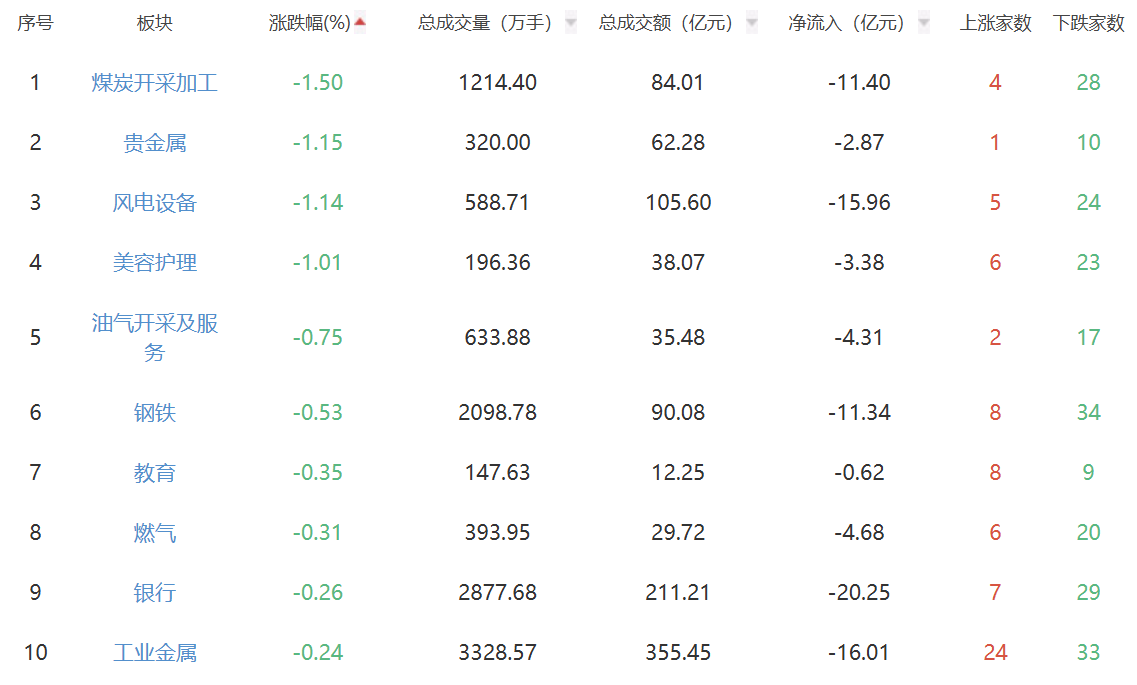Open the 煤炭开采加工 sector link
Image resolution: width=1137 pixels, height=685 pixels.
(x=154, y=83)
